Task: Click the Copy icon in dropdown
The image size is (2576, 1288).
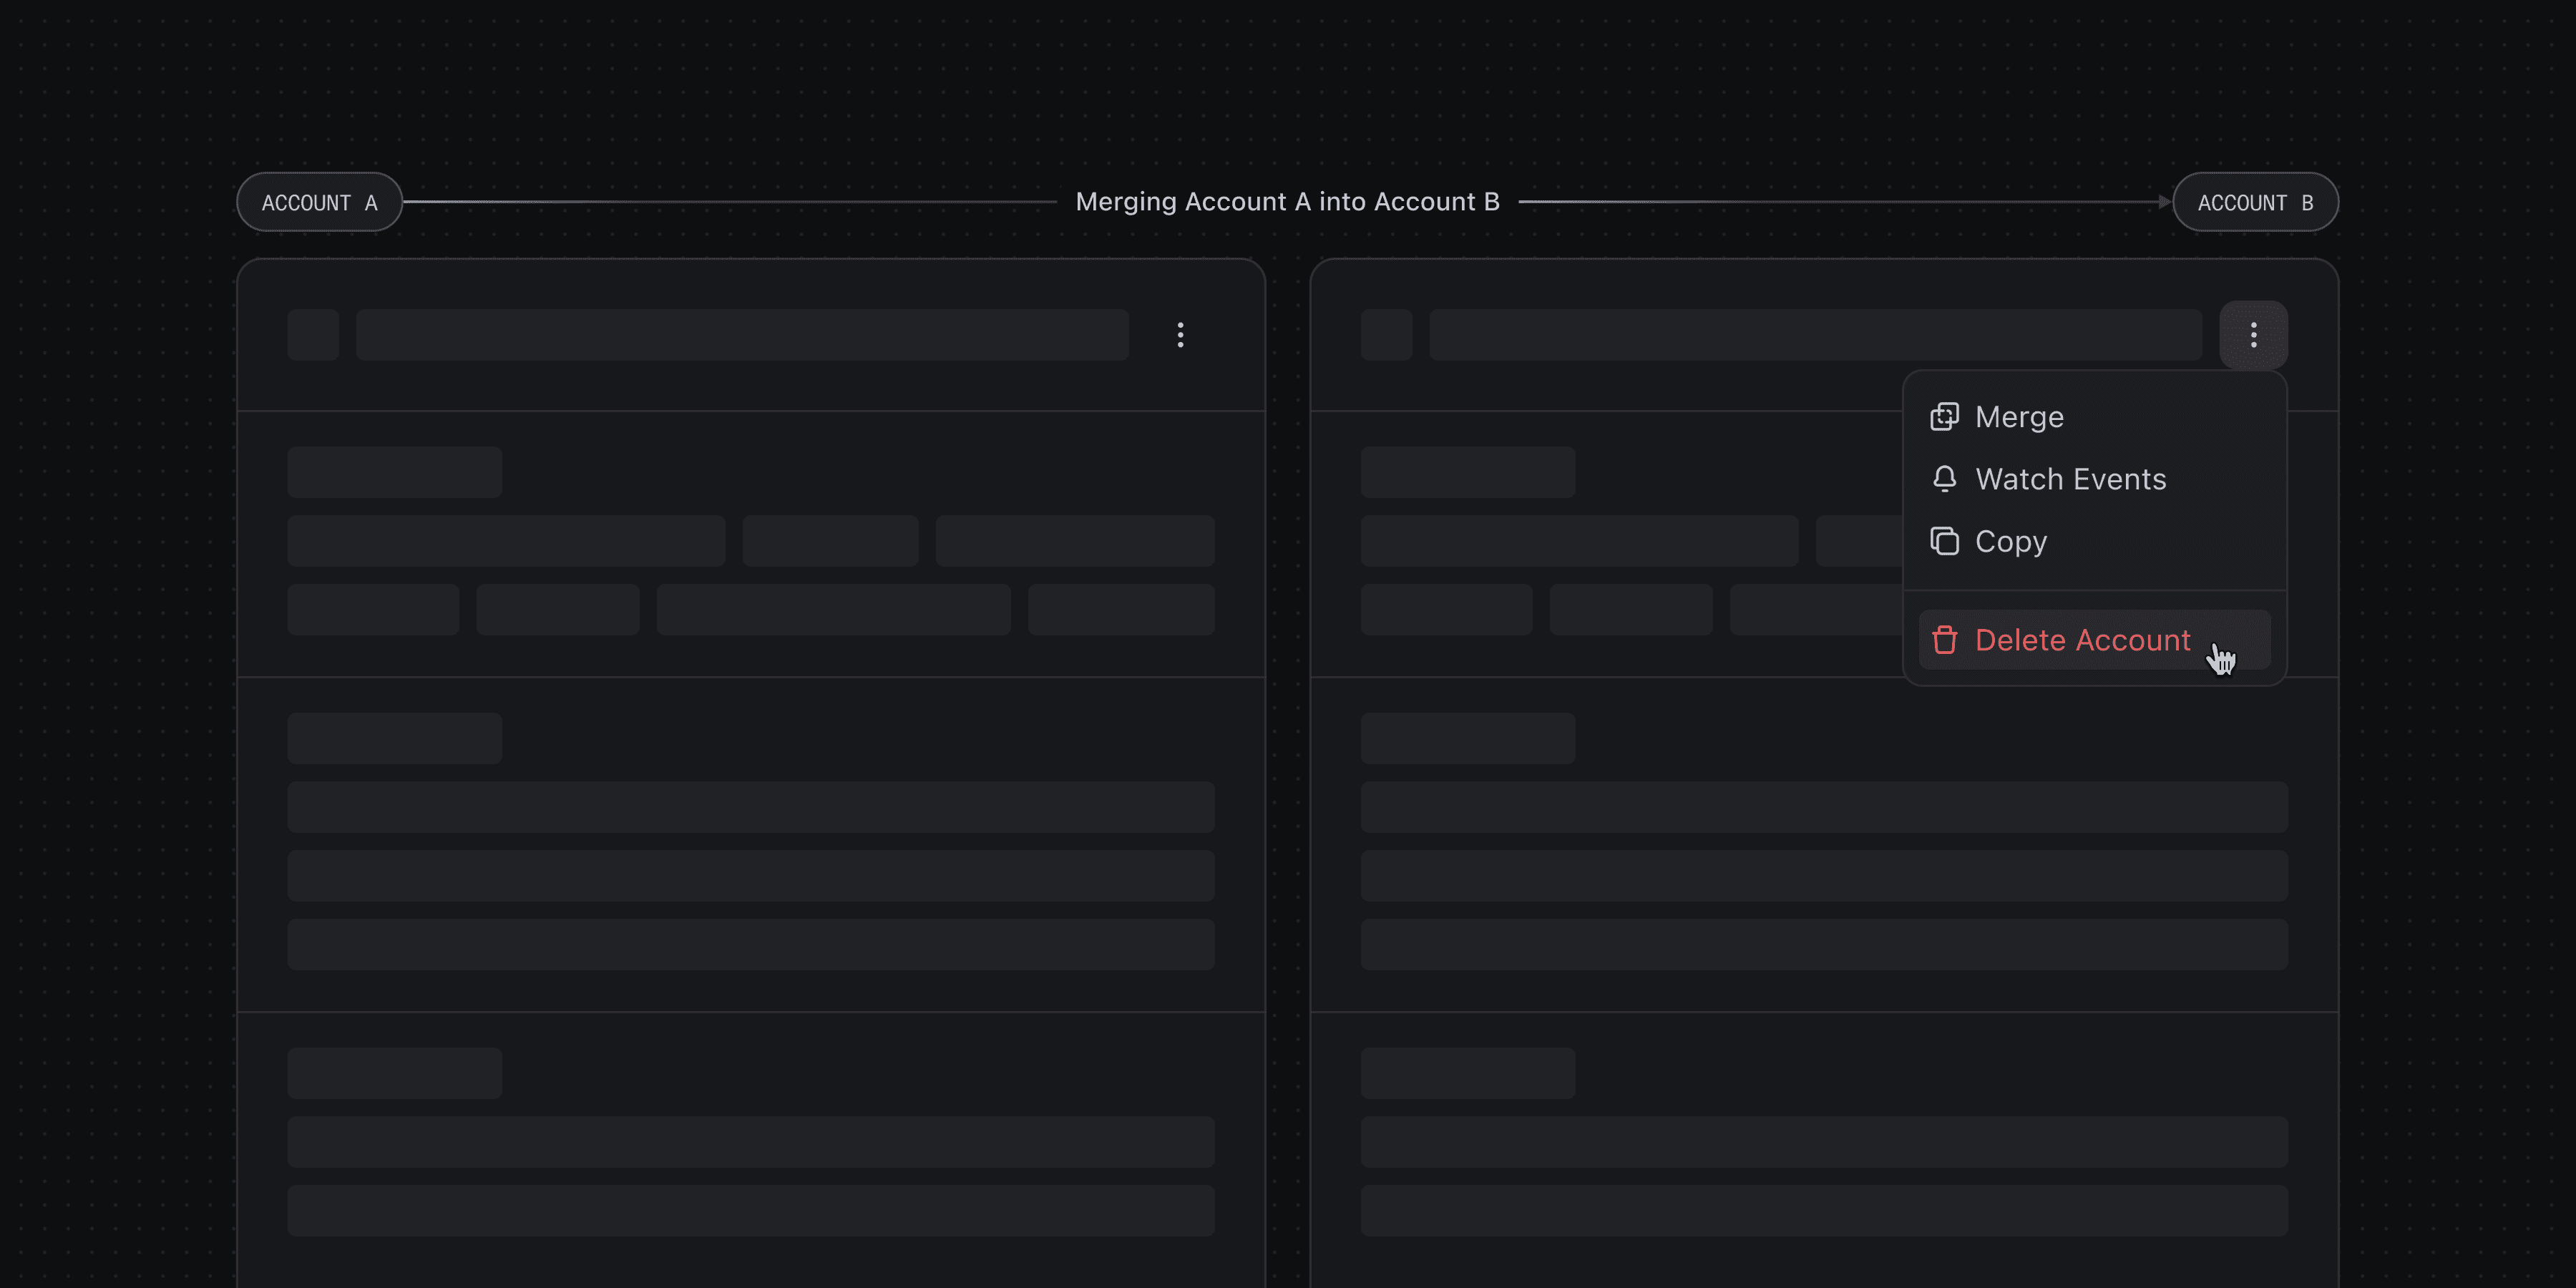Action: (x=1944, y=541)
